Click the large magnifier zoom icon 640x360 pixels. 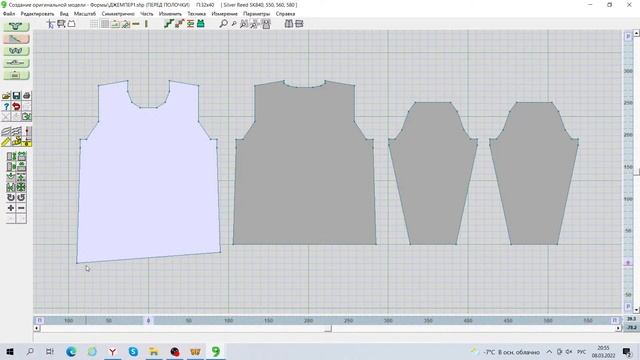tap(223, 24)
